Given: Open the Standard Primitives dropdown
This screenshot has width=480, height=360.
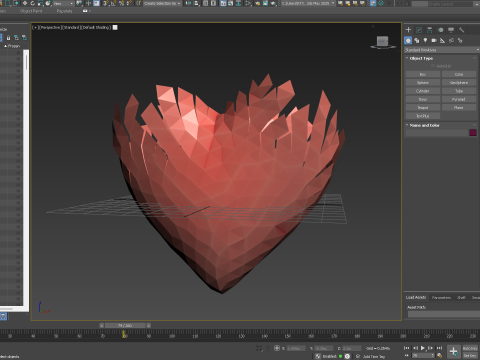Looking at the screenshot, I should [x=442, y=50].
